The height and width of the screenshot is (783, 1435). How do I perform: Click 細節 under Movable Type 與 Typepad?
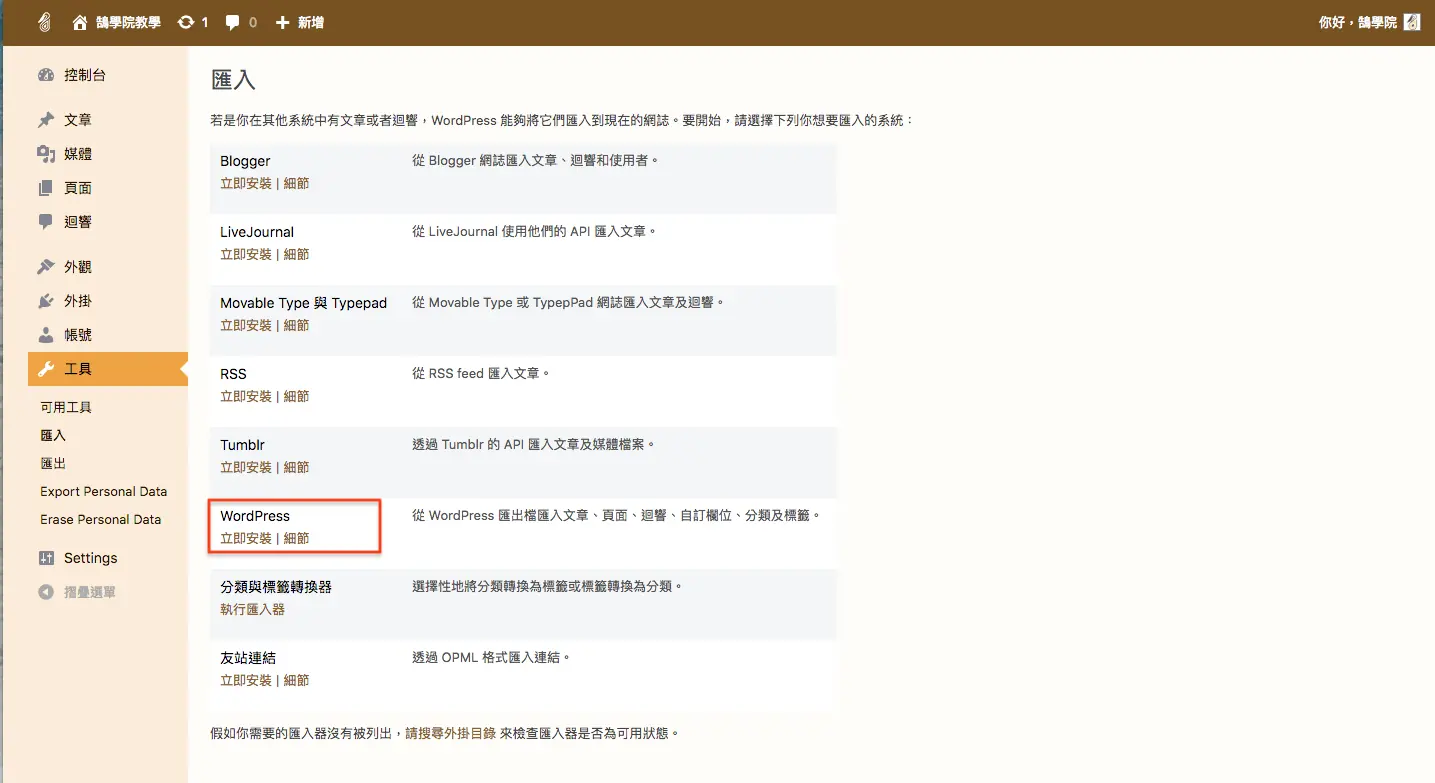coord(297,326)
